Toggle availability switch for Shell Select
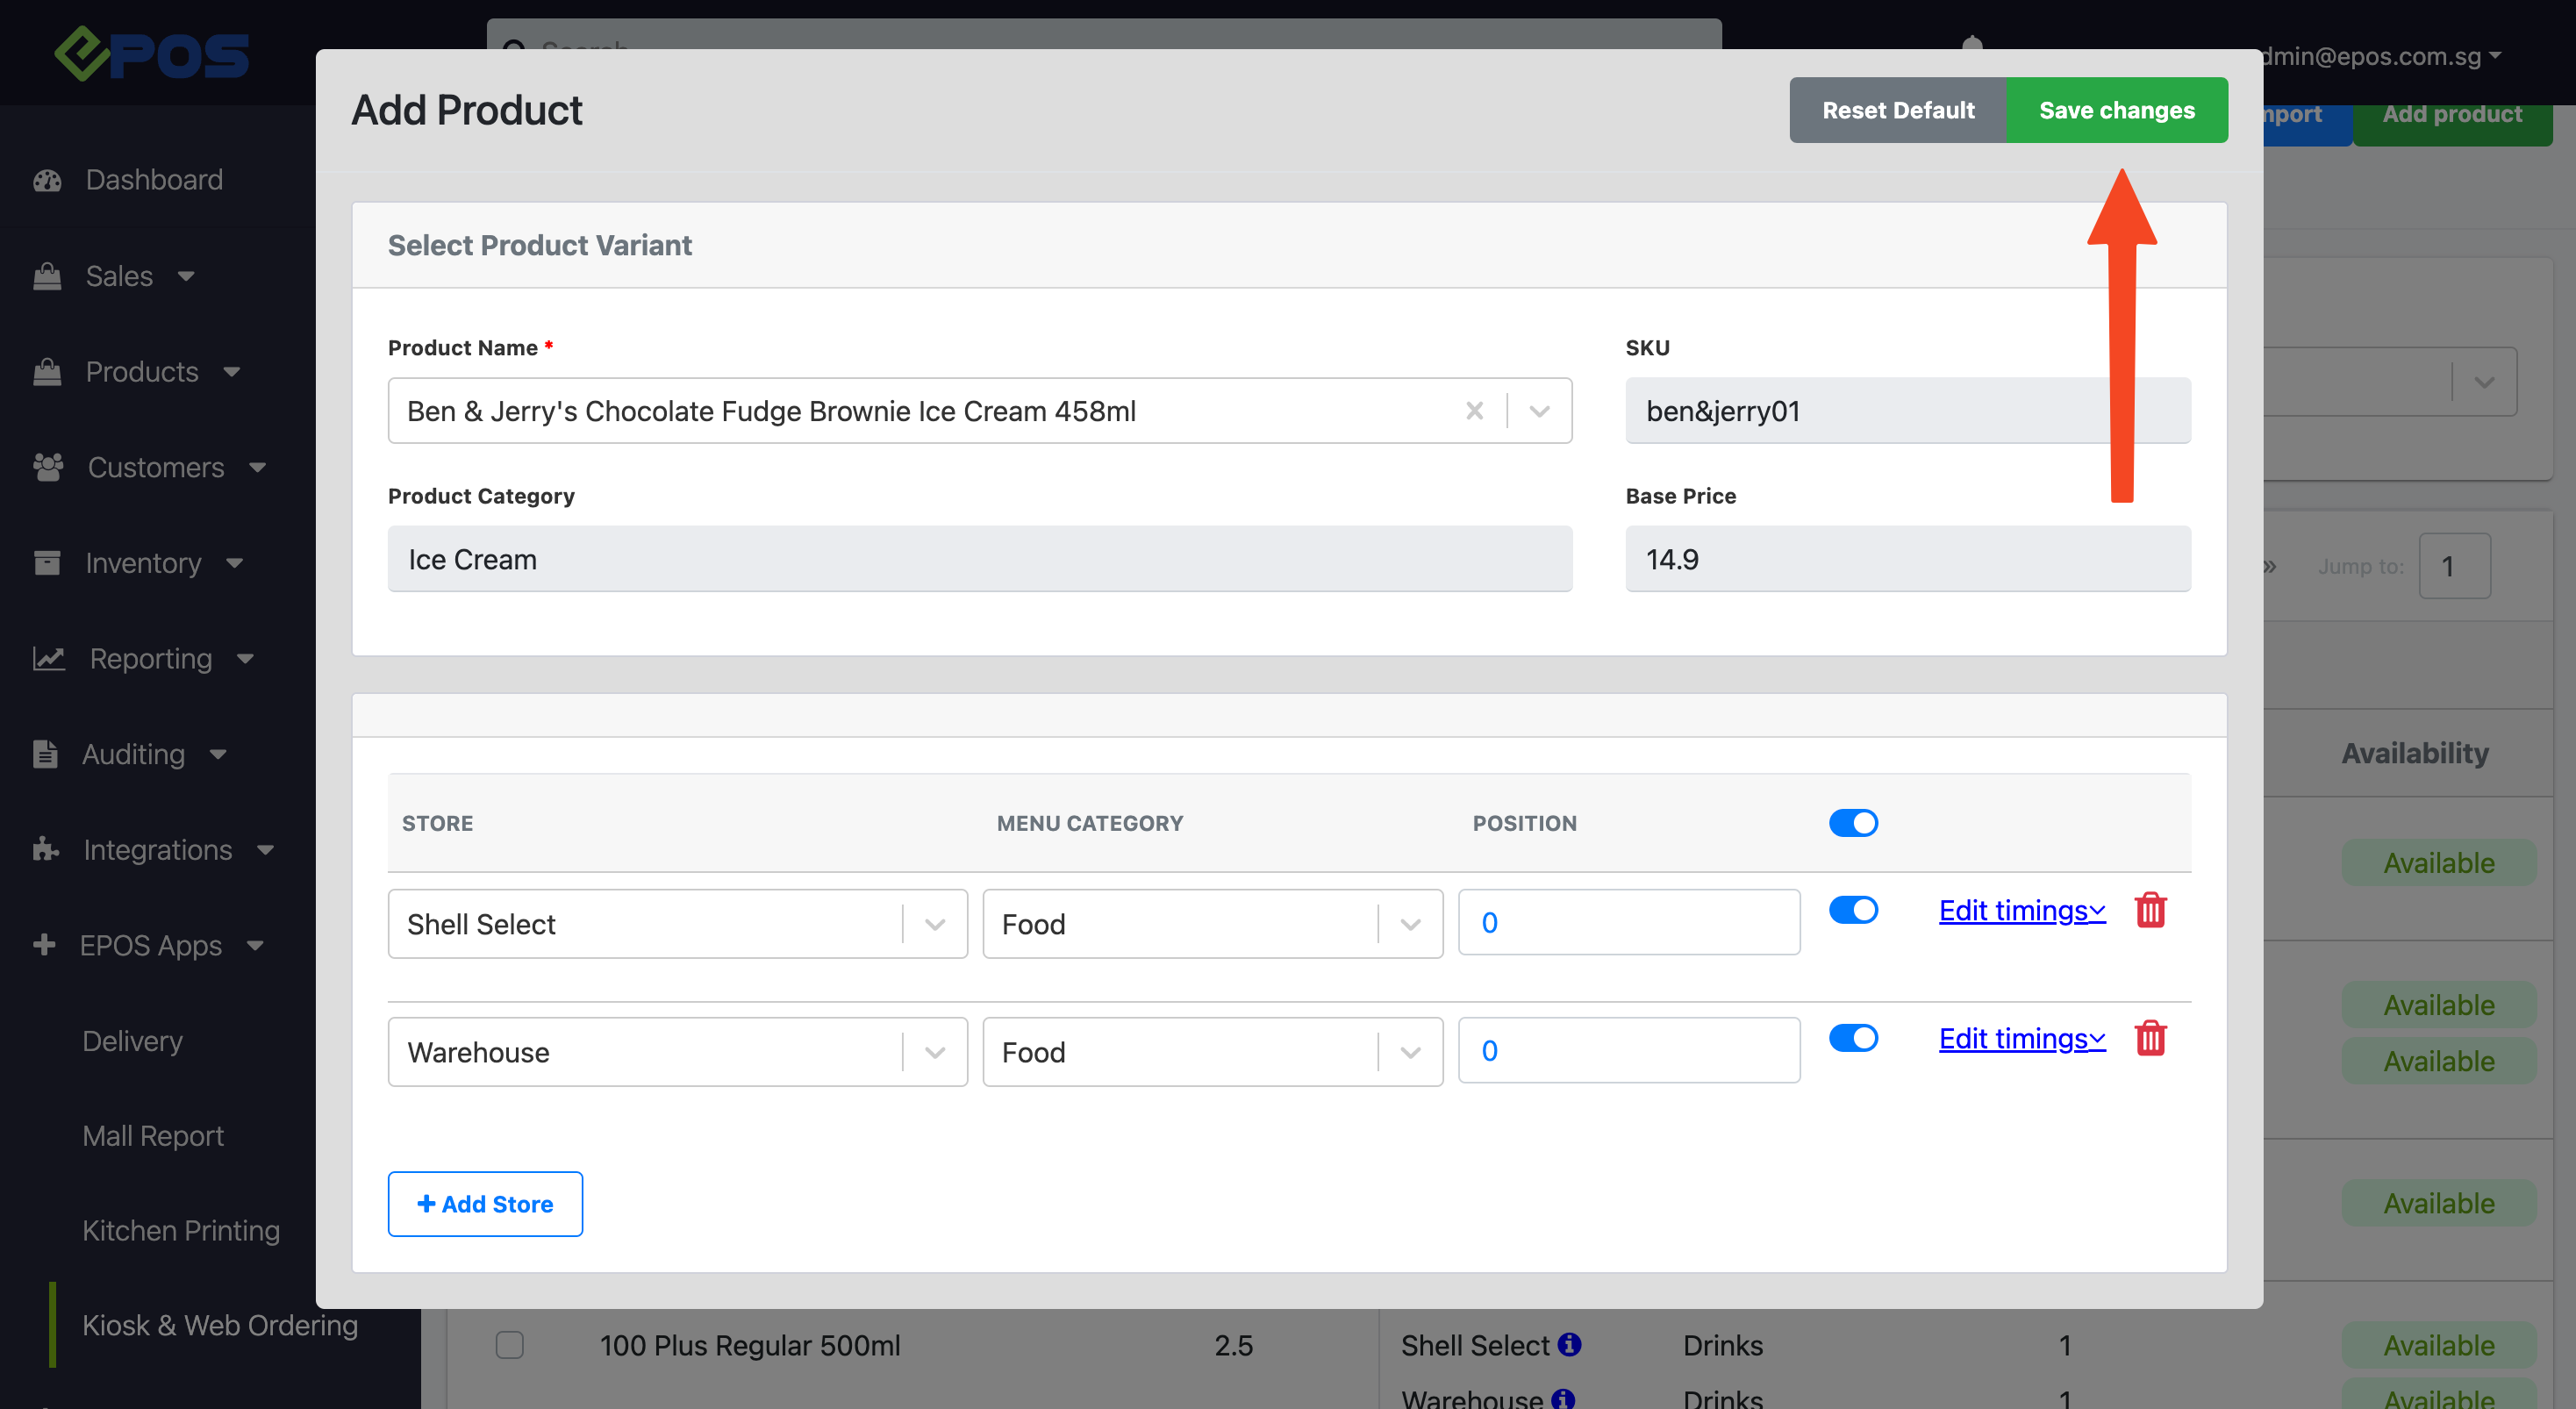The image size is (2576, 1409). coord(1853,910)
